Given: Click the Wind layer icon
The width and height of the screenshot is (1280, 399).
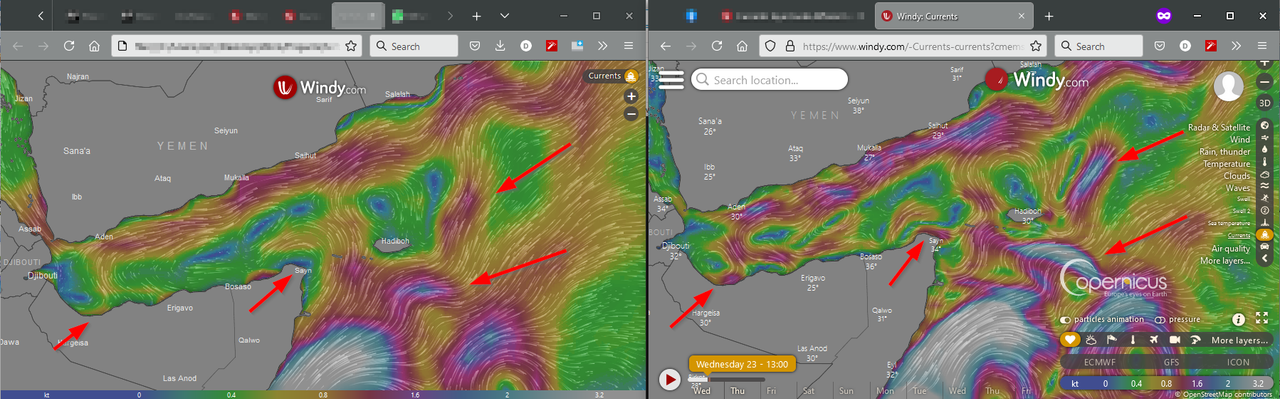Looking at the screenshot, I should [x=1264, y=138].
